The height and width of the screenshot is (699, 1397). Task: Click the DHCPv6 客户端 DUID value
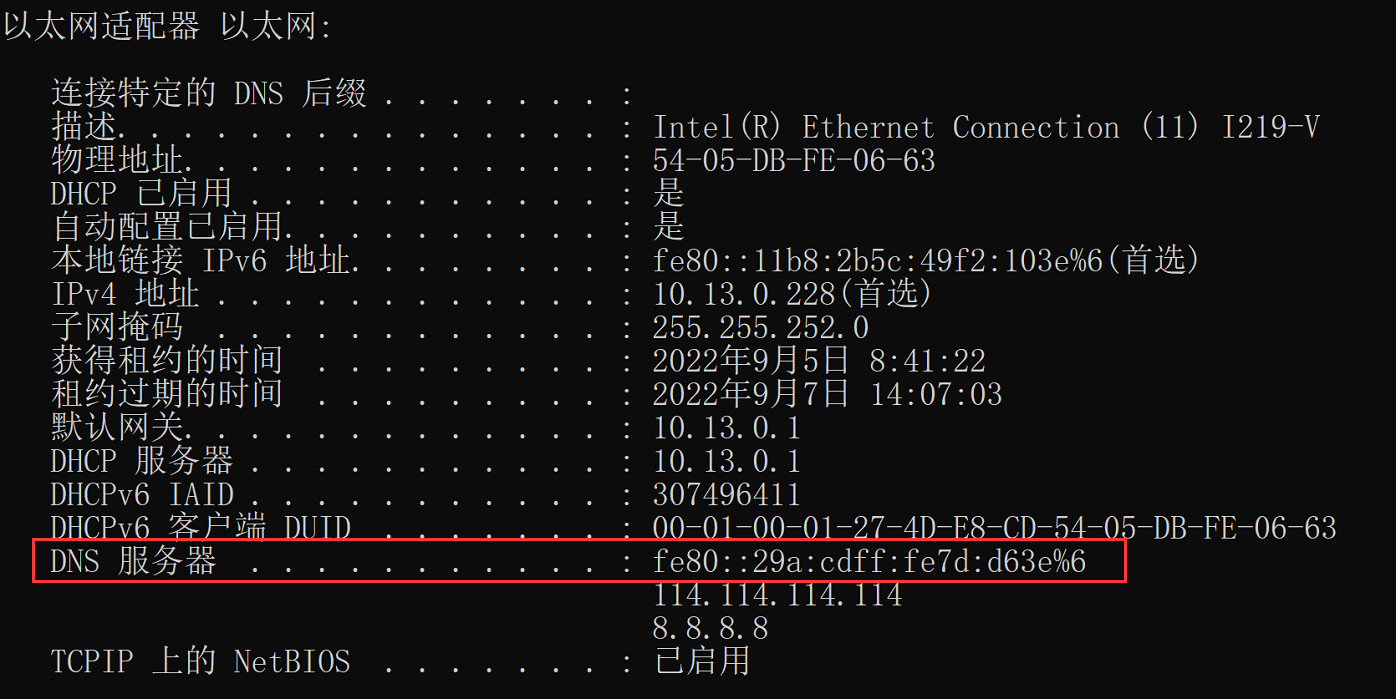994,528
